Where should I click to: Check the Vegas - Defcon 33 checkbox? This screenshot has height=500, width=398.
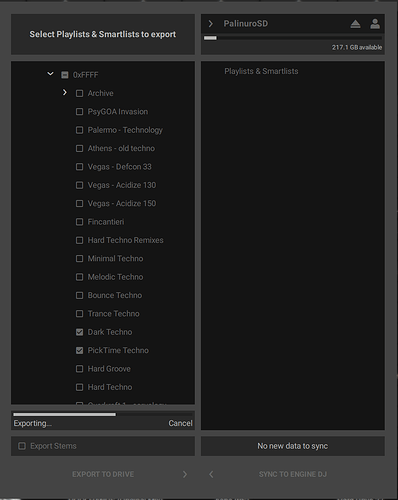pyautogui.click(x=79, y=167)
